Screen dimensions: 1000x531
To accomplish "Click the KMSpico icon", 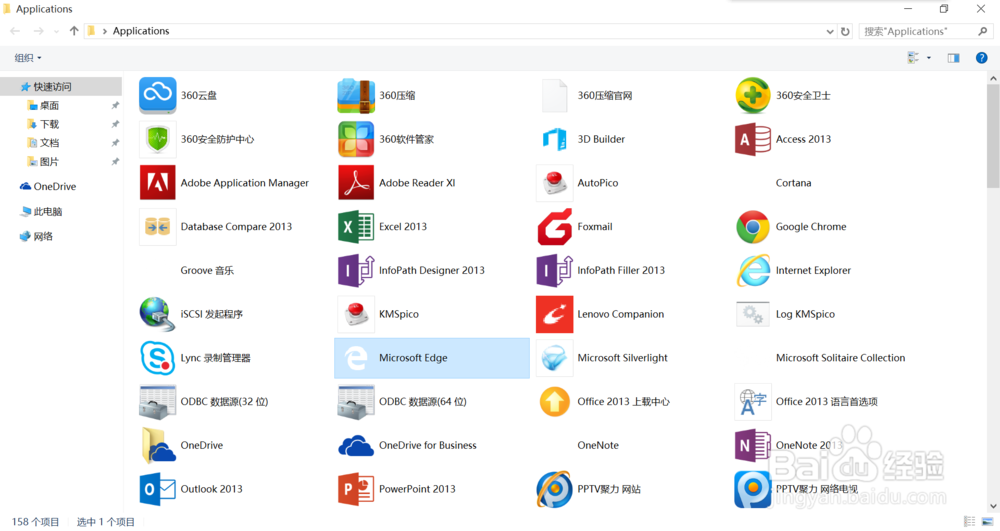I will click(356, 314).
